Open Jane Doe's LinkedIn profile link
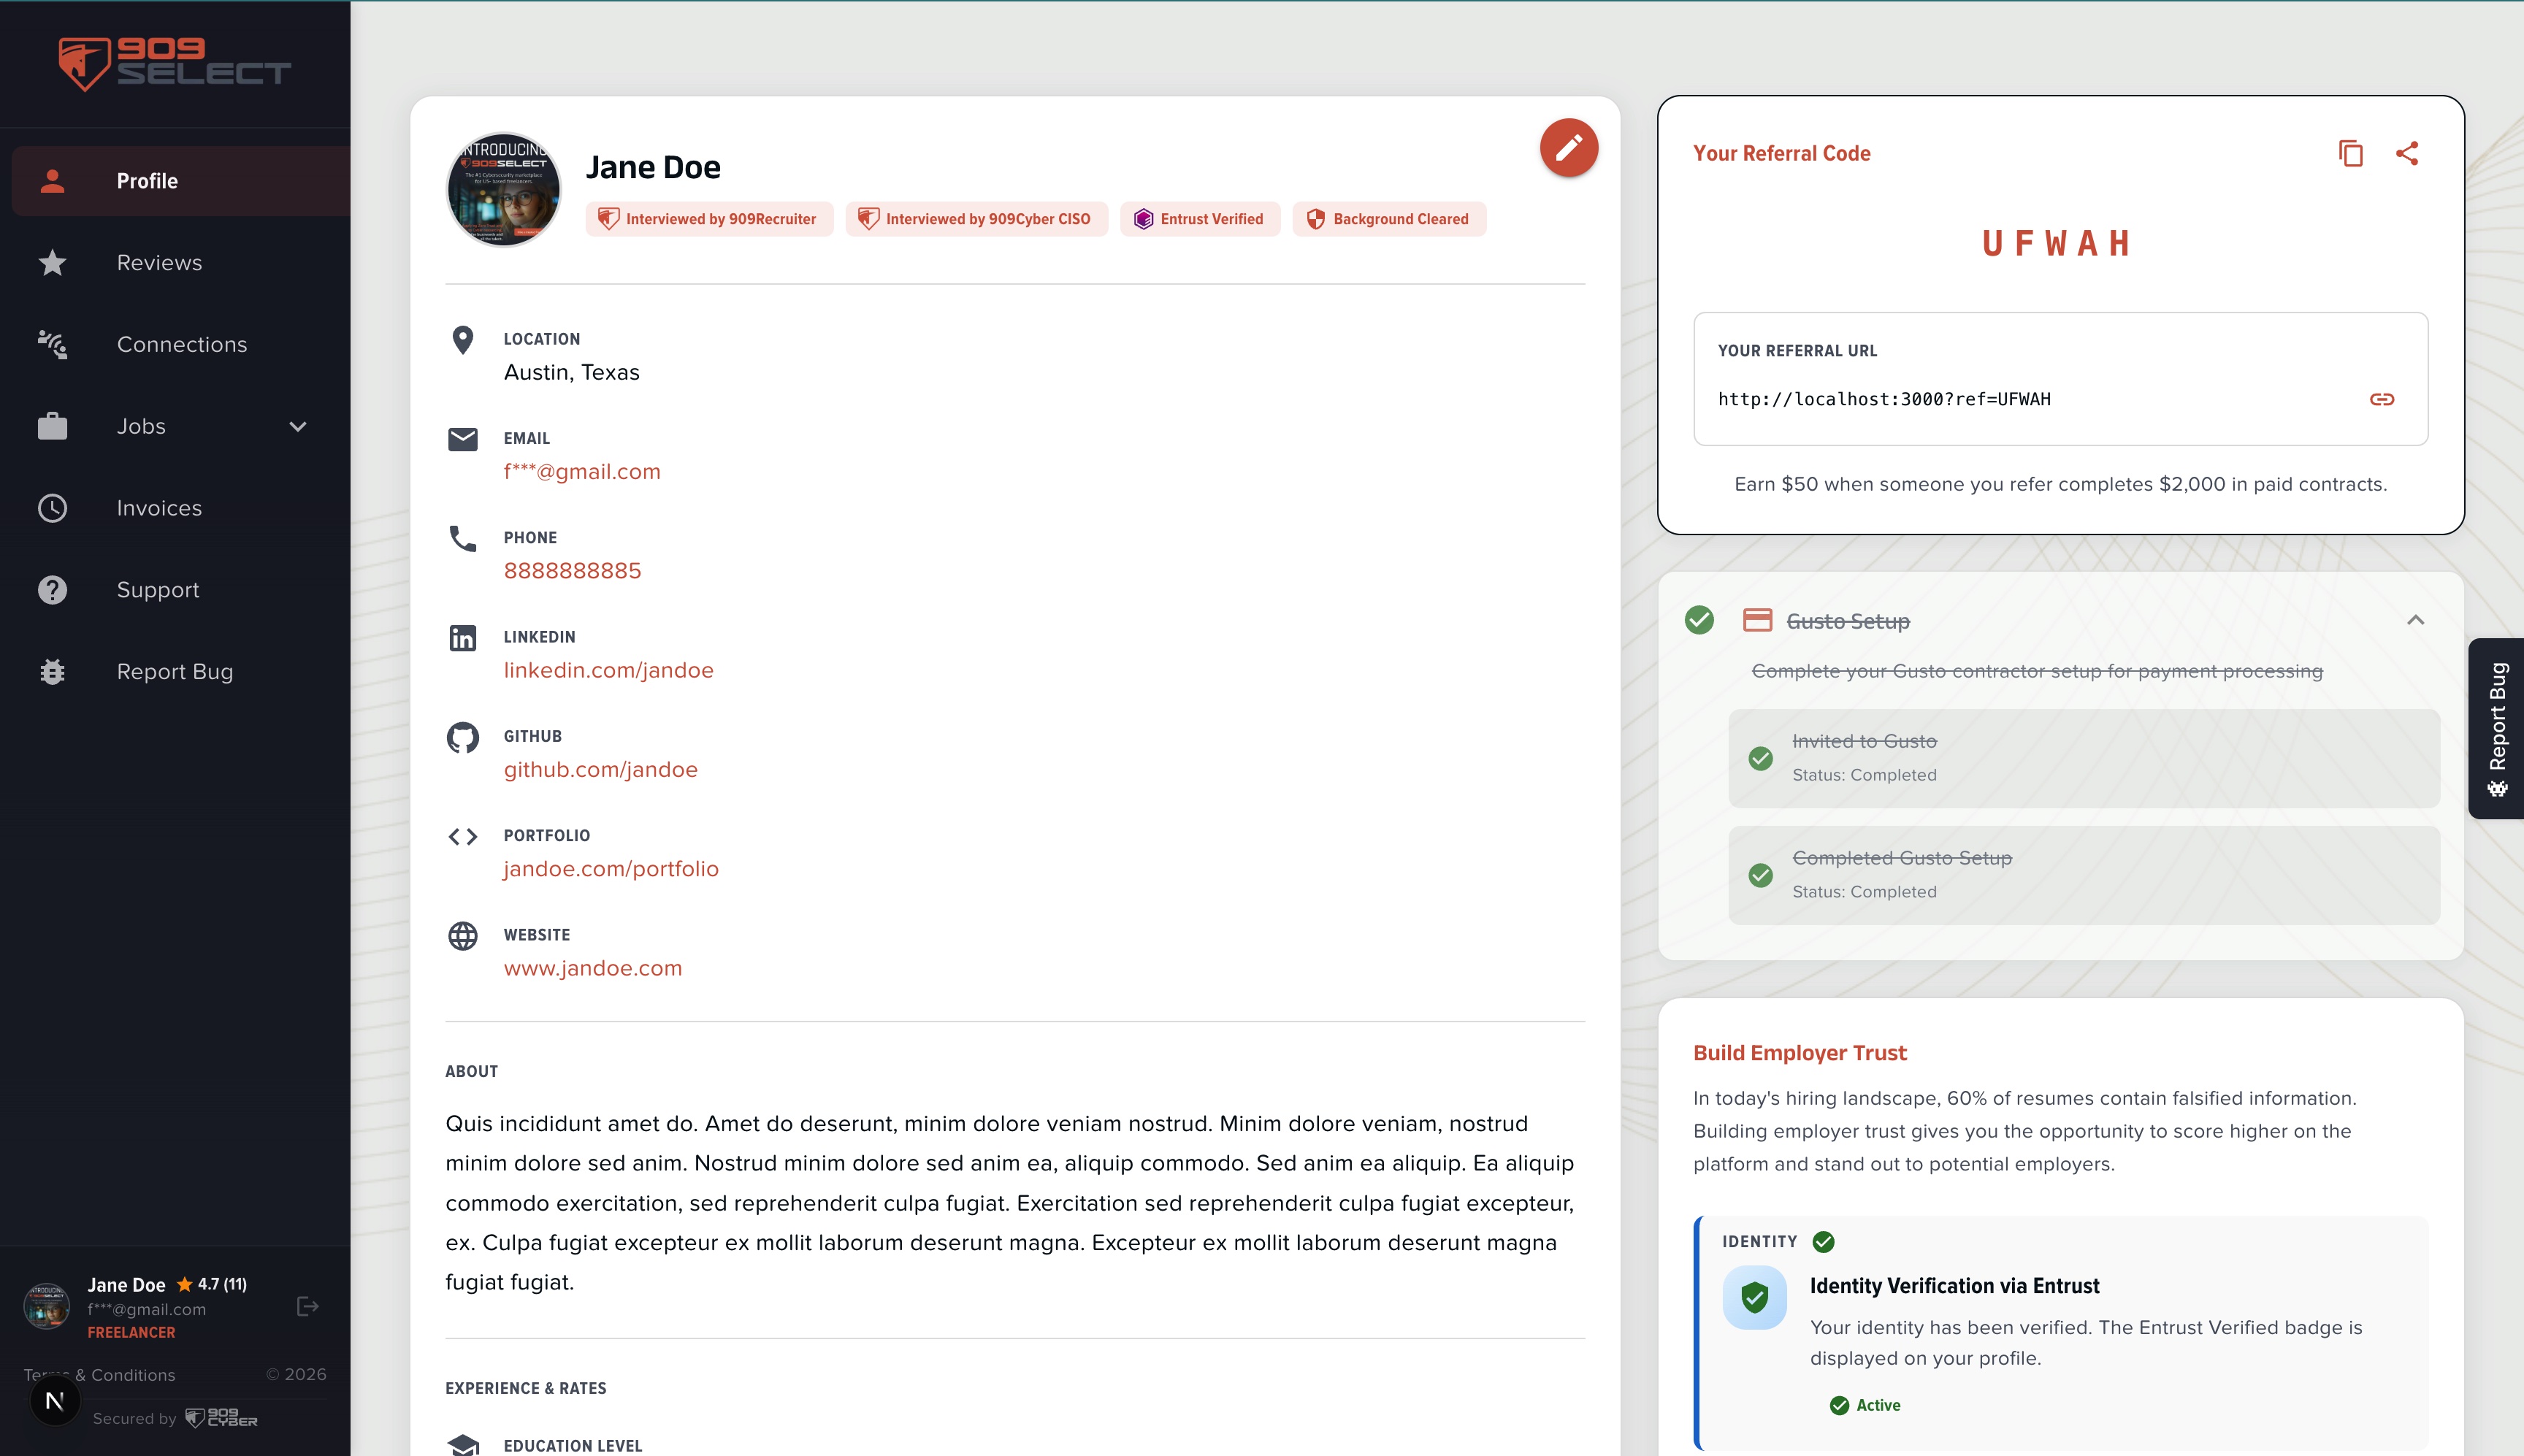 [608, 670]
